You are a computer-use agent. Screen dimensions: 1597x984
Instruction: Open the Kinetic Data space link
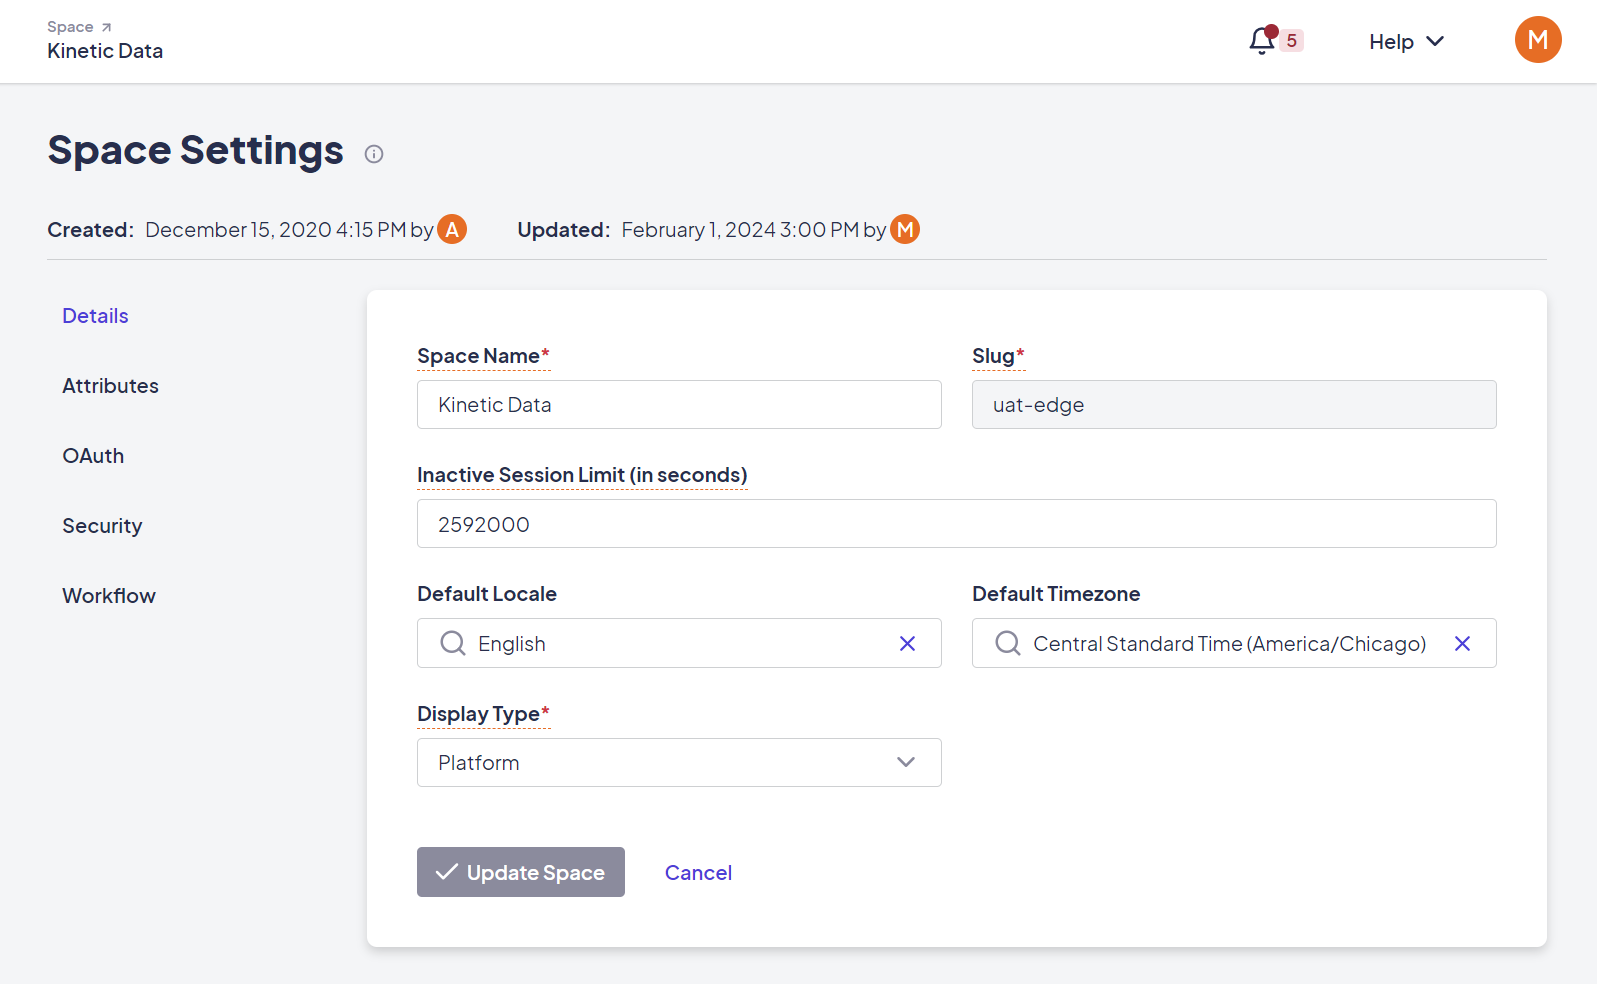coord(105,51)
